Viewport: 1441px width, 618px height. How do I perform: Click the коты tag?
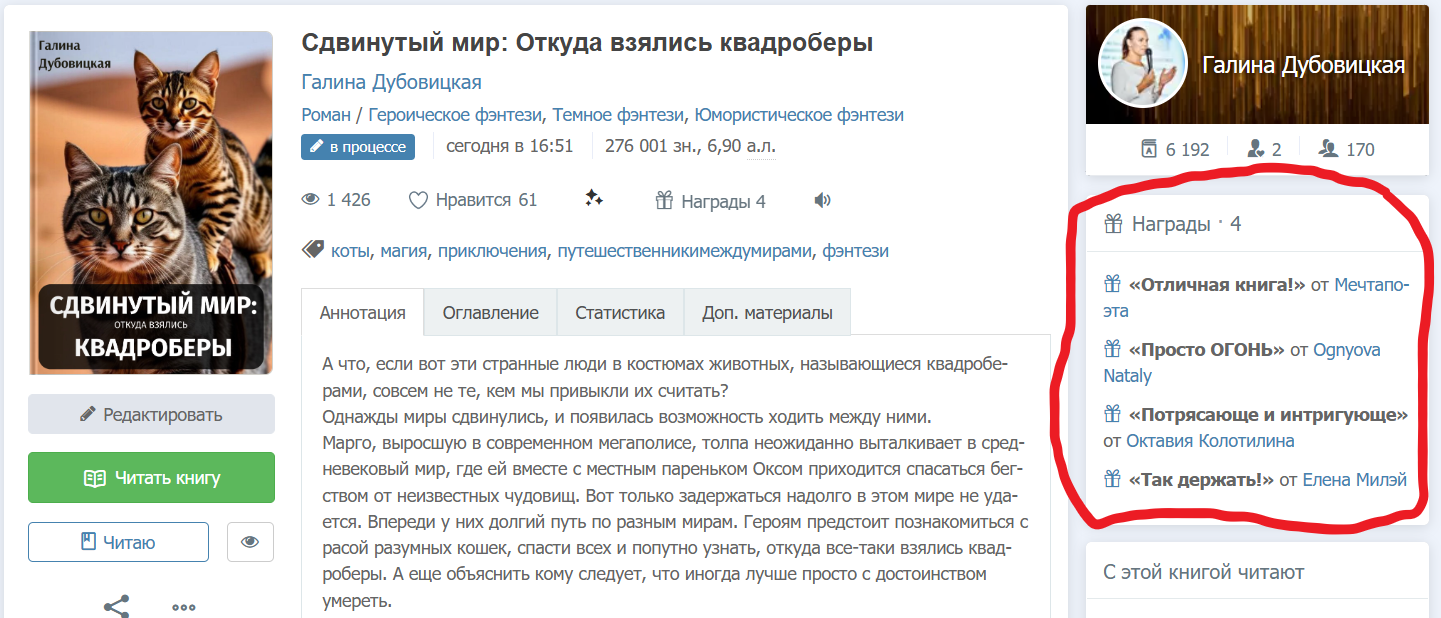tap(350, 251)
